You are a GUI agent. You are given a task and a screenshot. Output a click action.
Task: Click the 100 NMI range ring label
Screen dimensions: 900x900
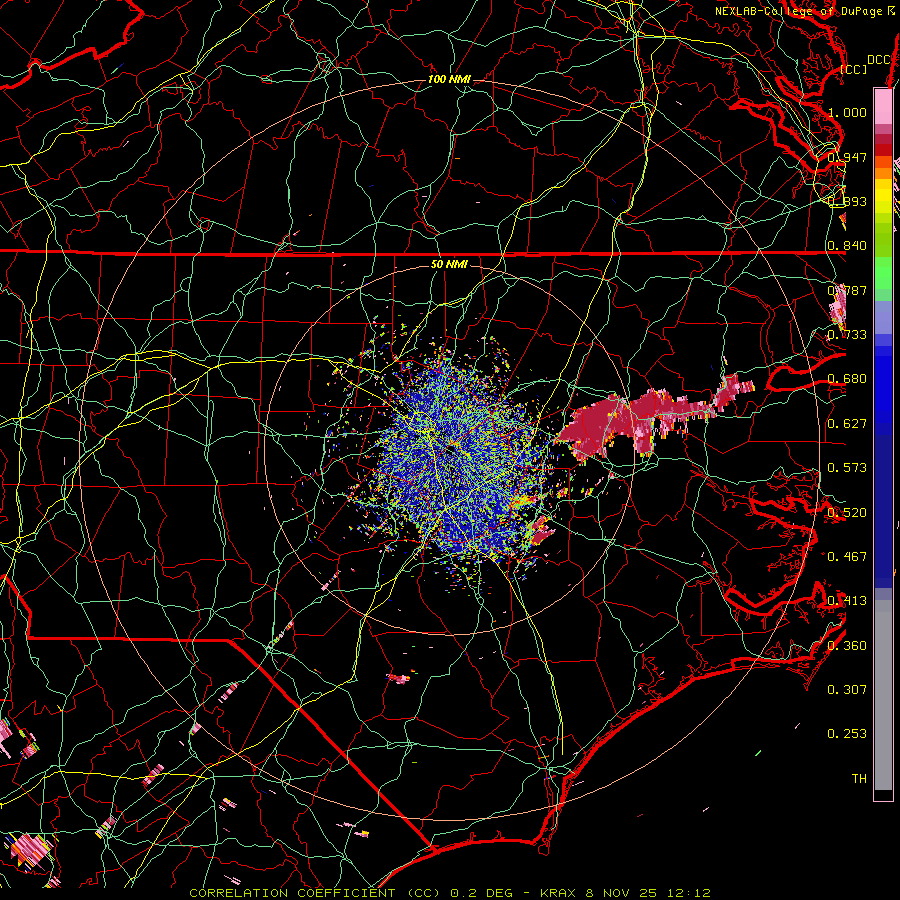pos(449,79)
